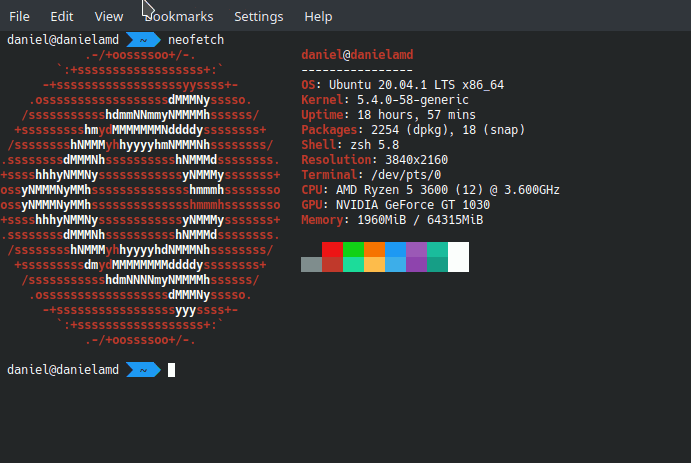691x463 pixels.
Task: Open the Help menu
Action: pos(318,17)
